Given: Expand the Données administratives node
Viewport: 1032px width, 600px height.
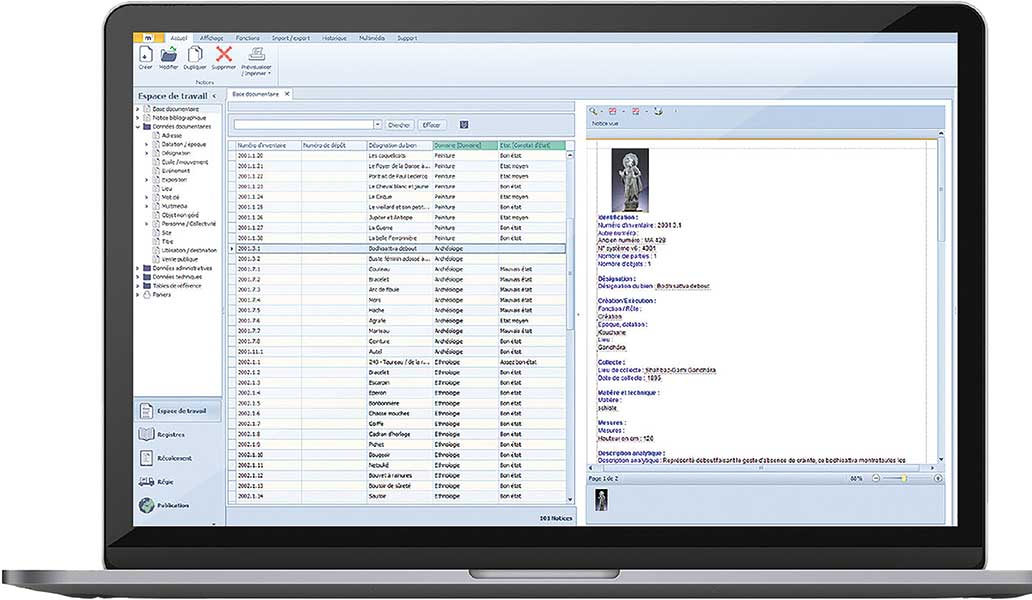Looking at the screenshot, I should coord(138,268).
